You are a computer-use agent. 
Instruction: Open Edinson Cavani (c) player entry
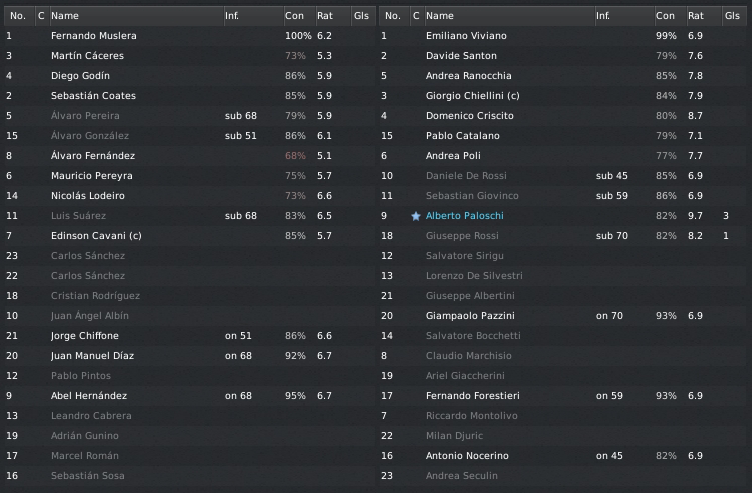(96, 236)
